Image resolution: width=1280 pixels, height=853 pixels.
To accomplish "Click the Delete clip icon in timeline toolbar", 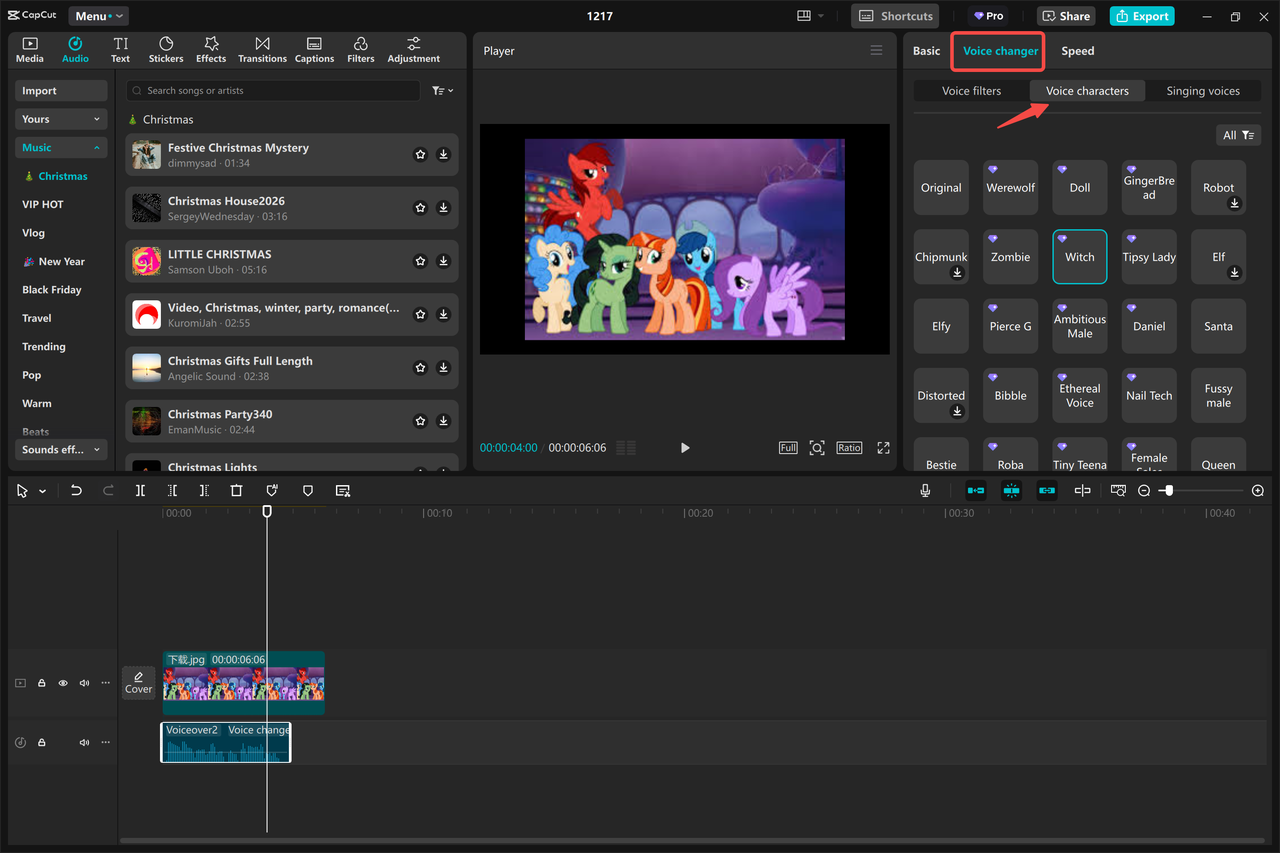I will click(236, 490).
